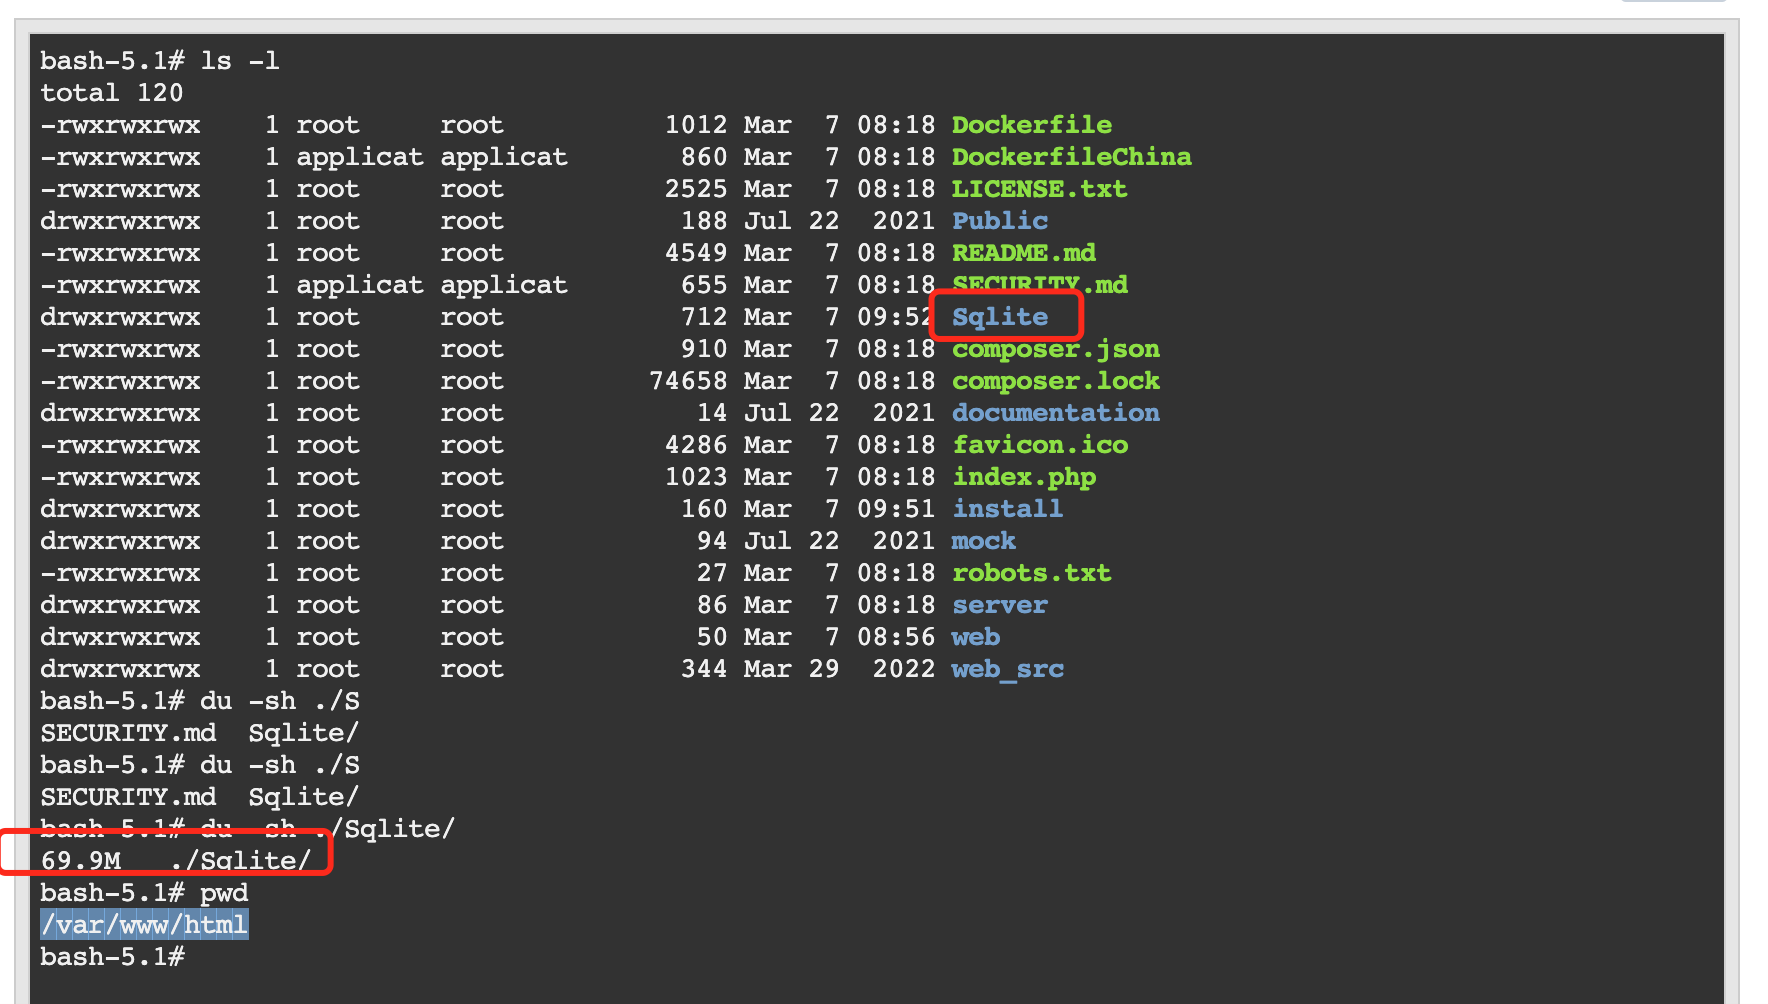Image resolution: width=1768 pixels, height=1004 pixels.
Task: Select the Sqlite directory highlighted in red
Action: click(x=1000, y=316)
